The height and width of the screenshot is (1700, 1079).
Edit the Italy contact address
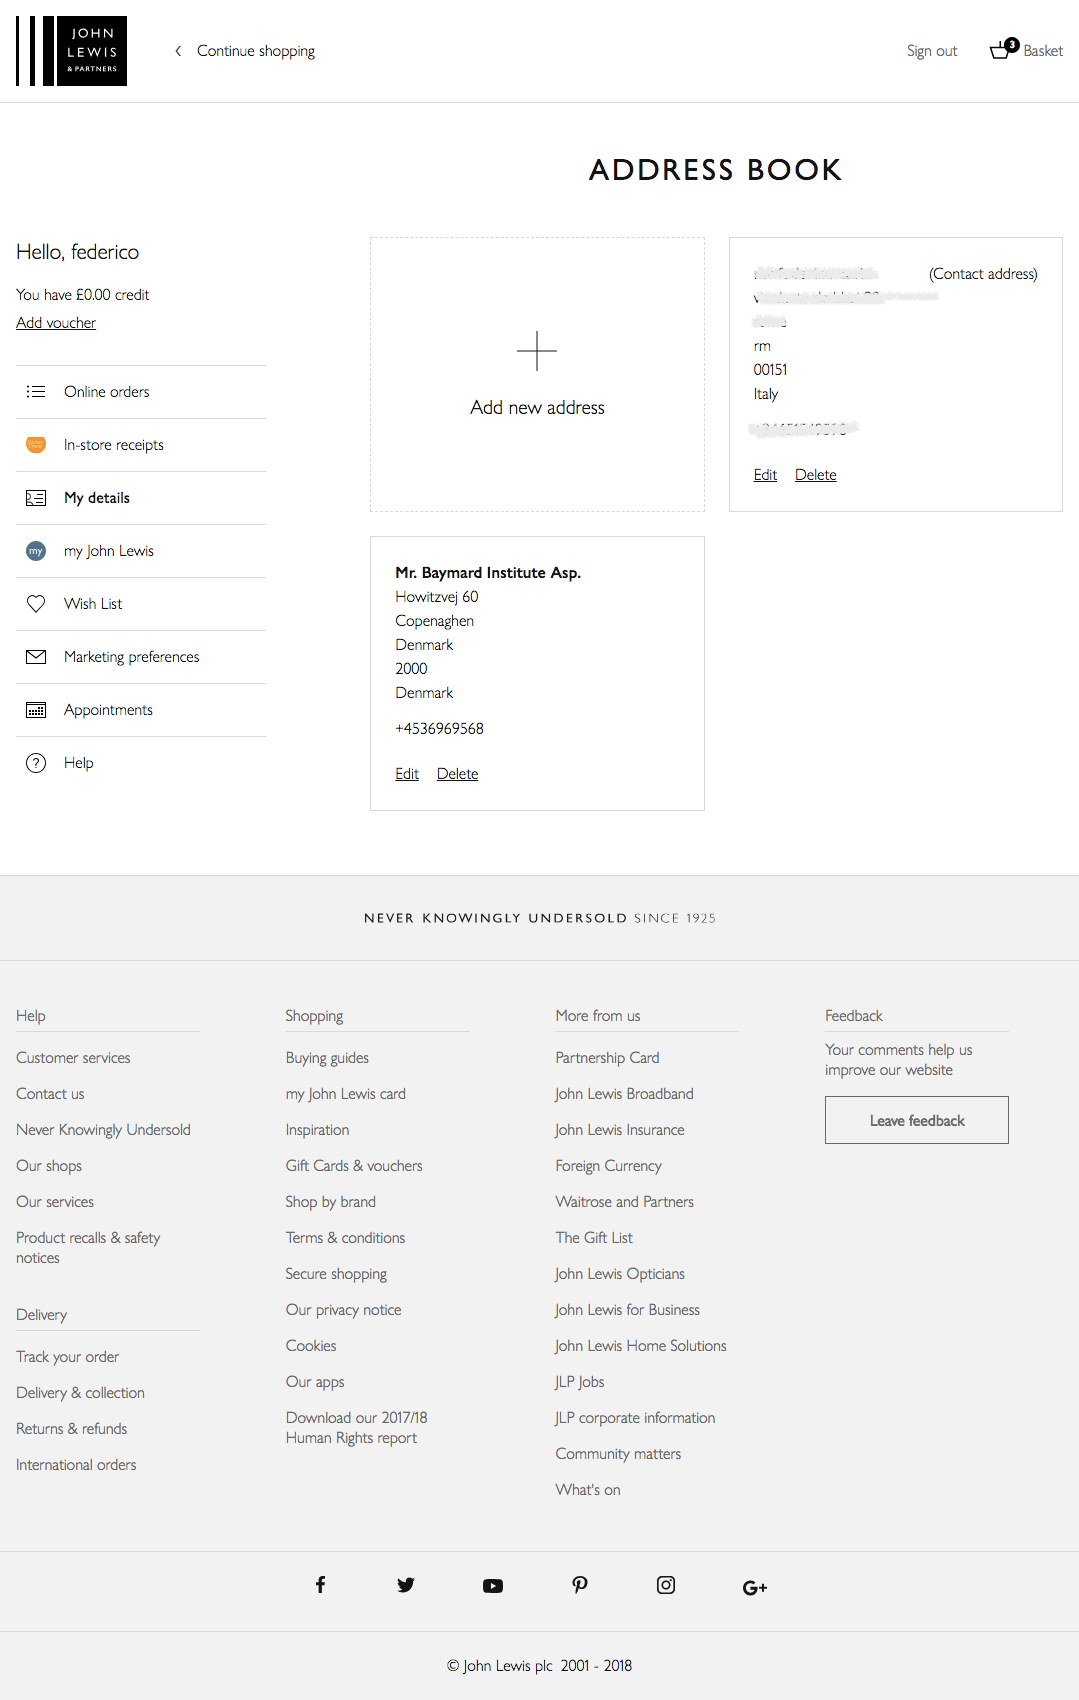click(x=765, y=475)
